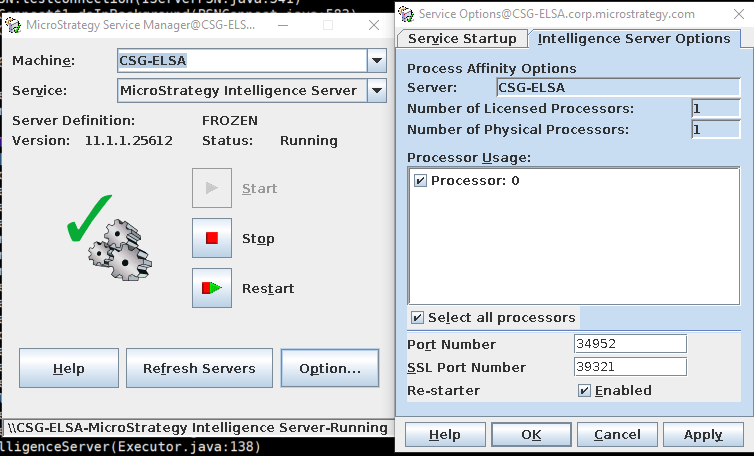Switch to the Service Startup tab
This screenshot has height=456, width=754.
click(x=462, y=38)
